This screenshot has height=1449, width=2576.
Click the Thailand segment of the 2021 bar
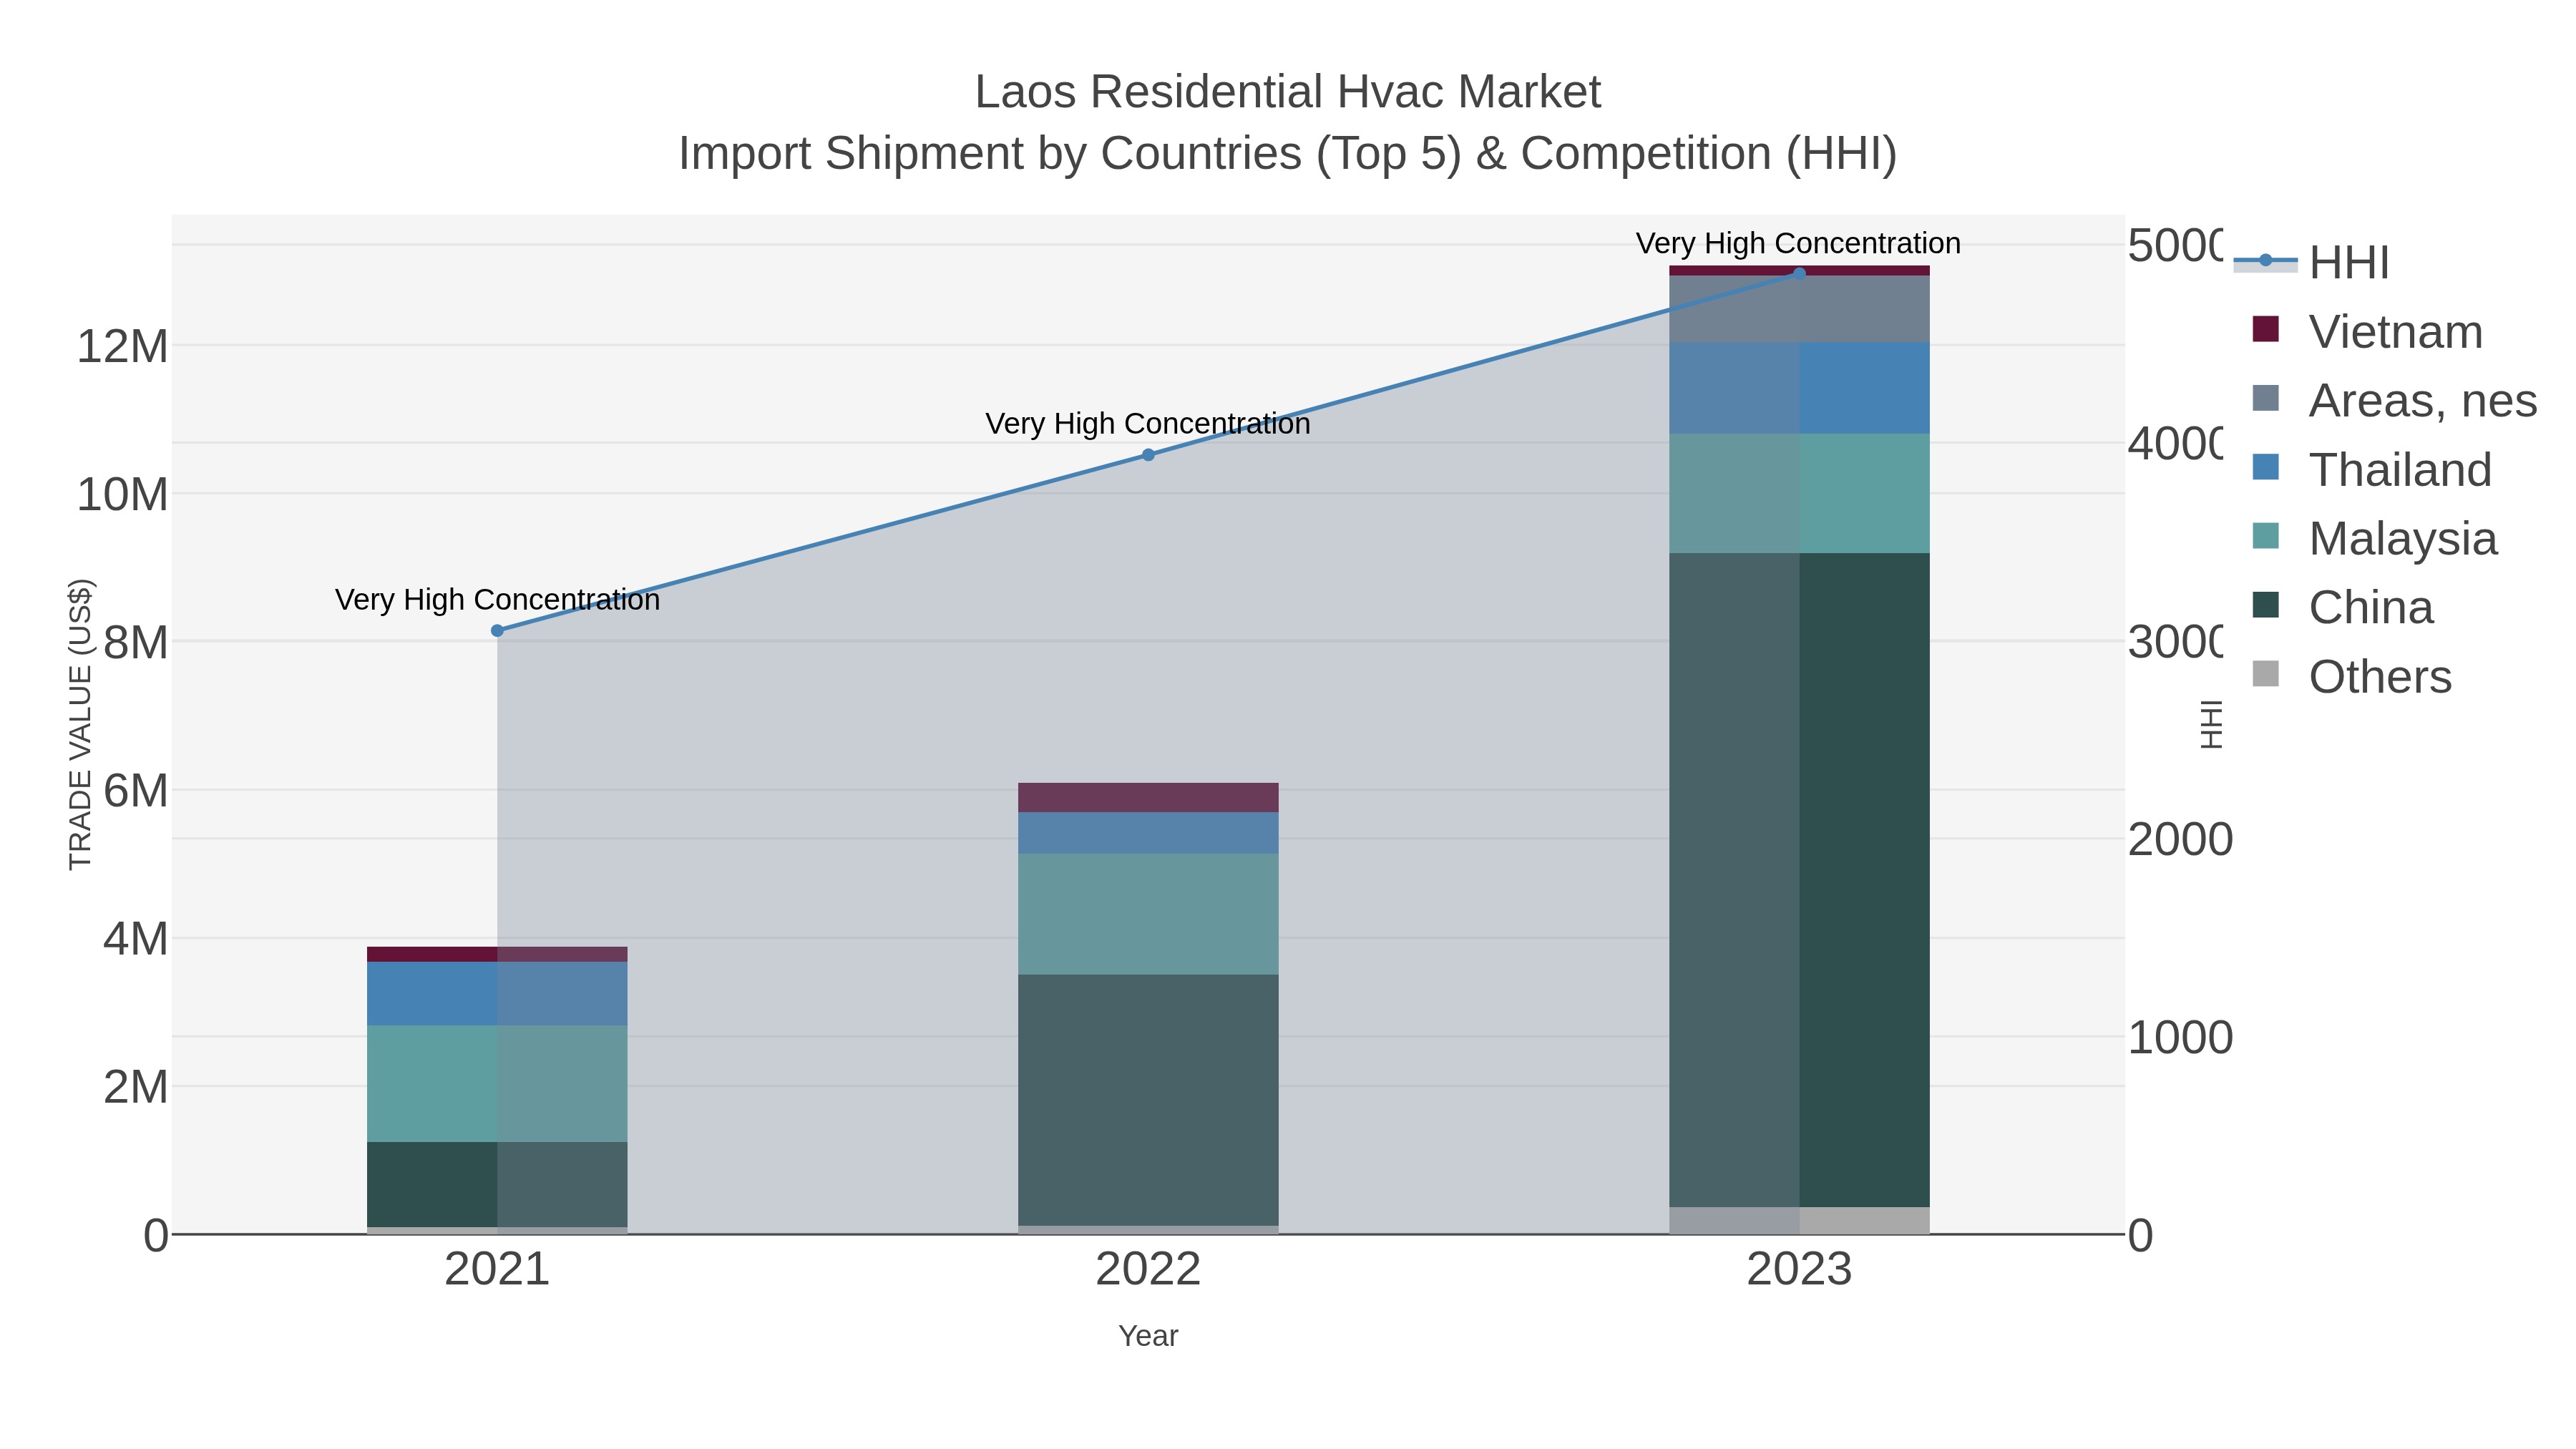497,994
